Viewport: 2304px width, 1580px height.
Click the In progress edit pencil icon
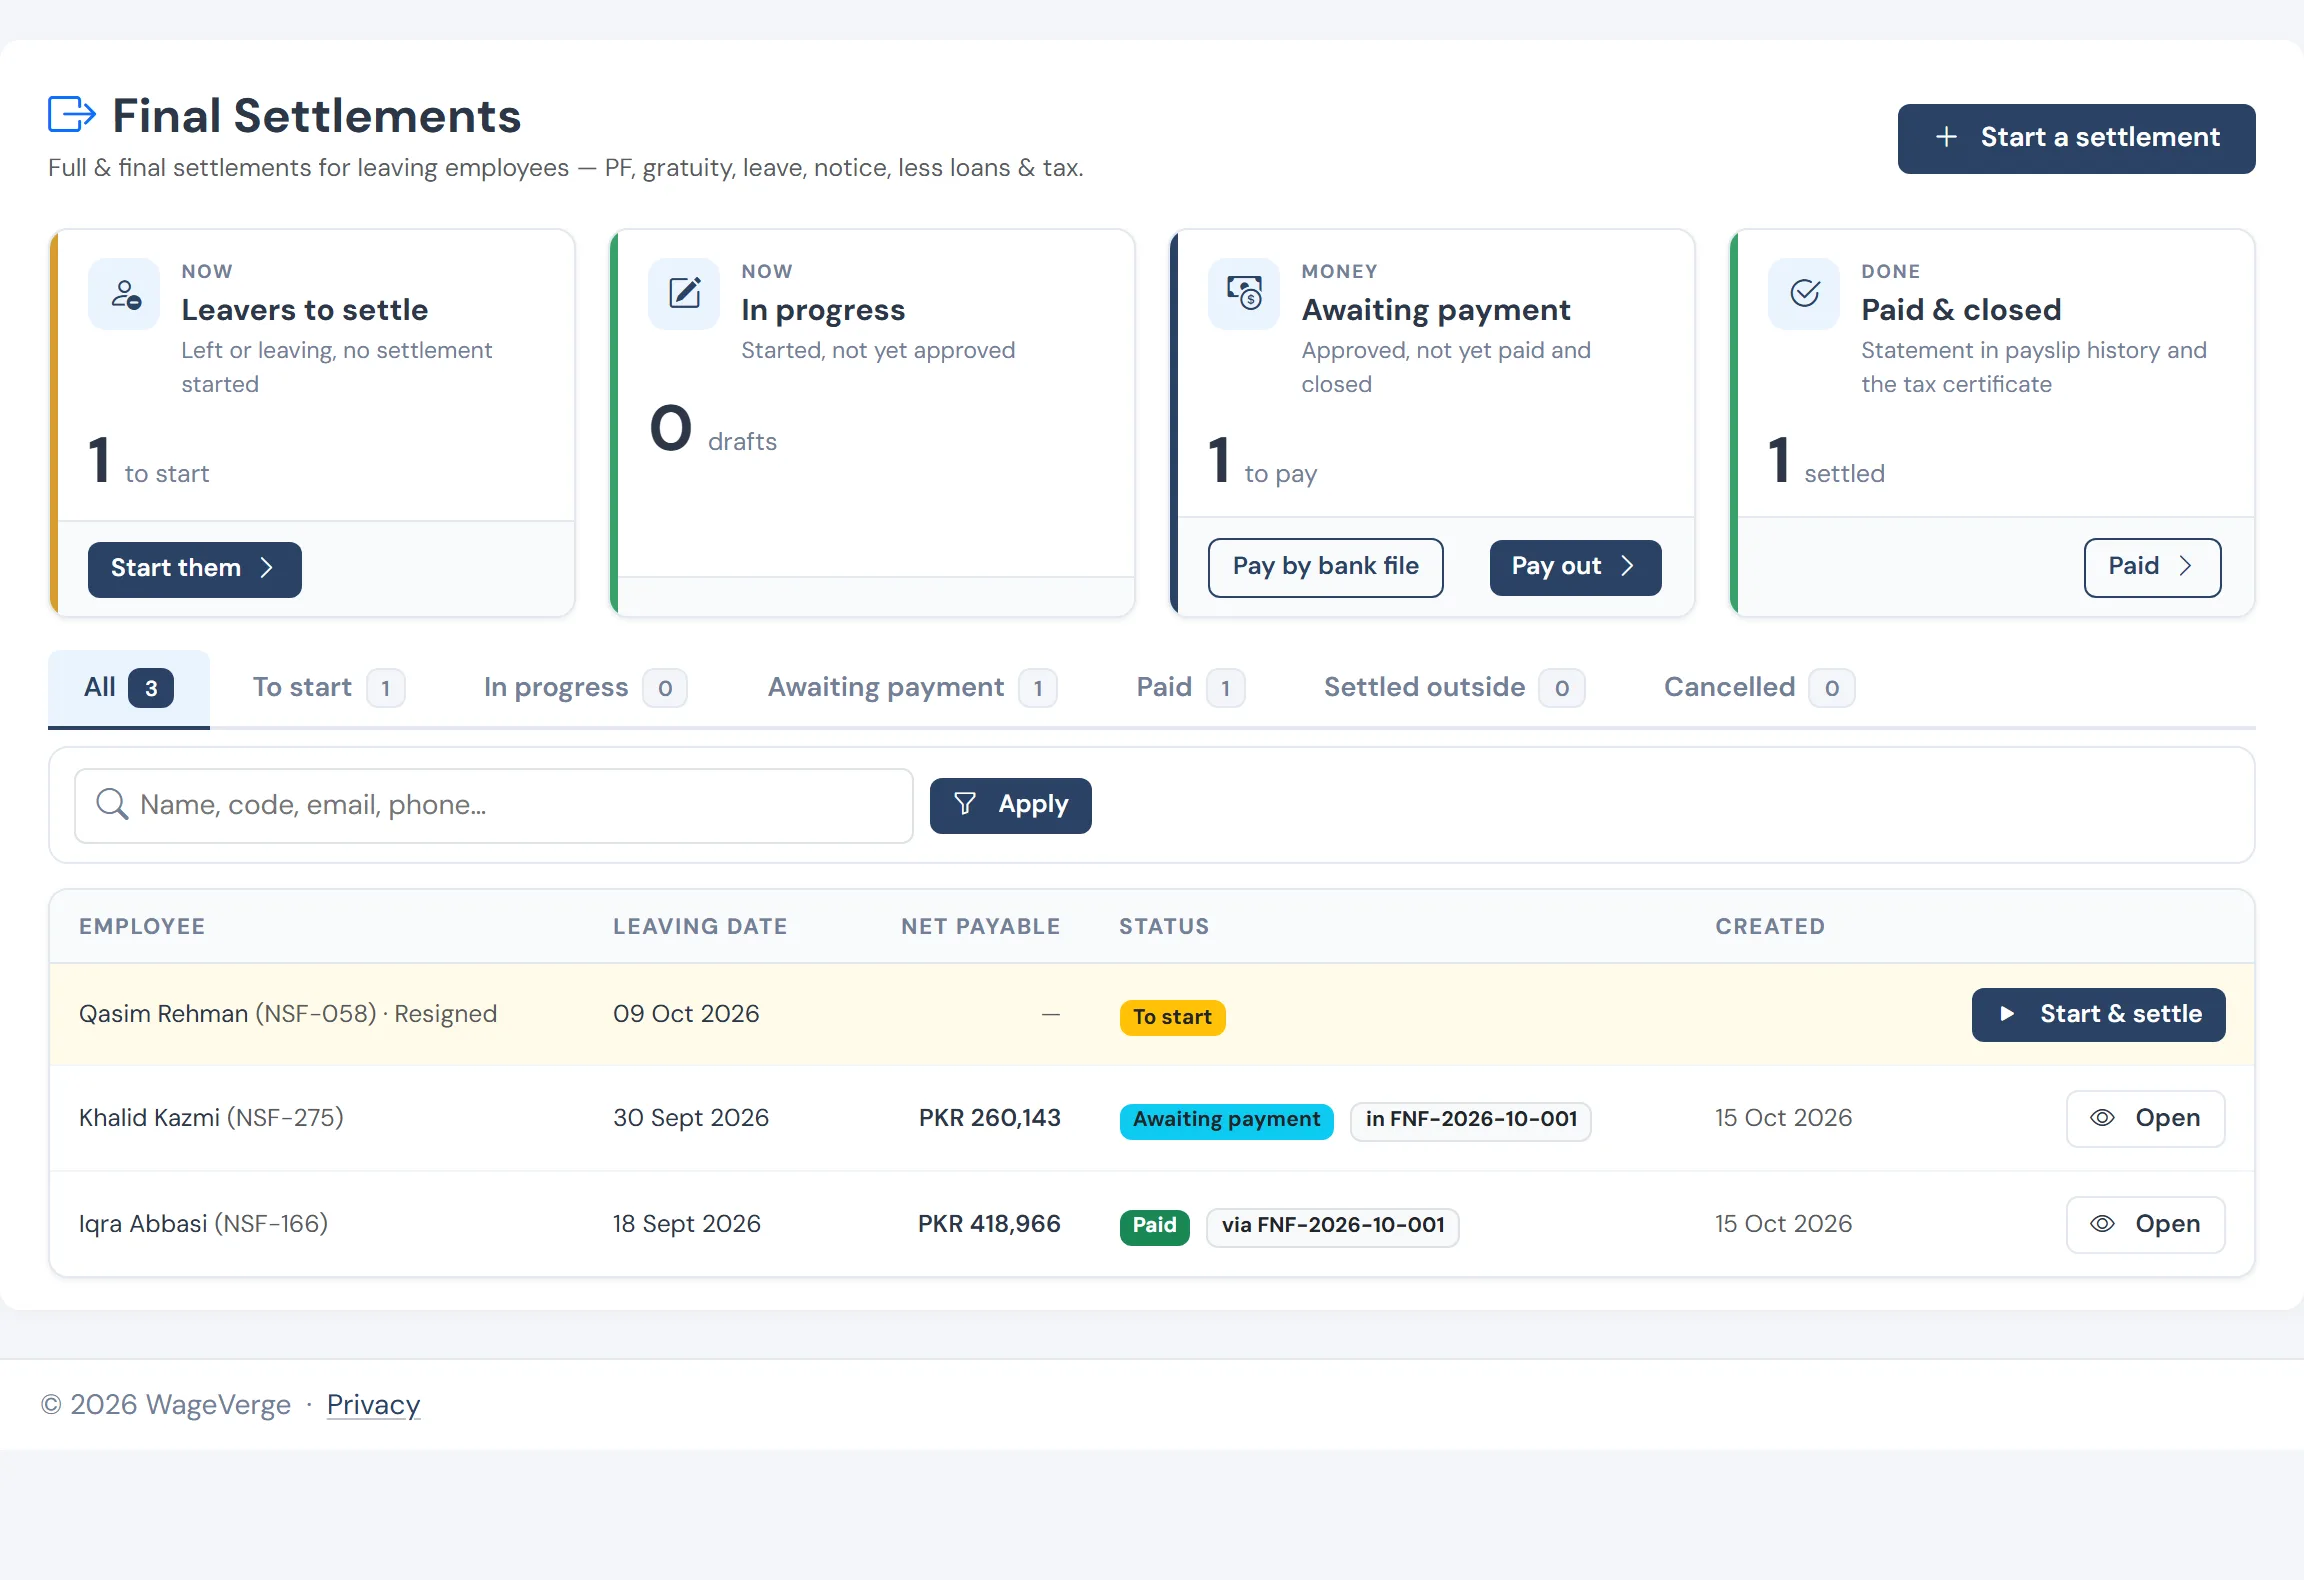(x=685, y=294)
